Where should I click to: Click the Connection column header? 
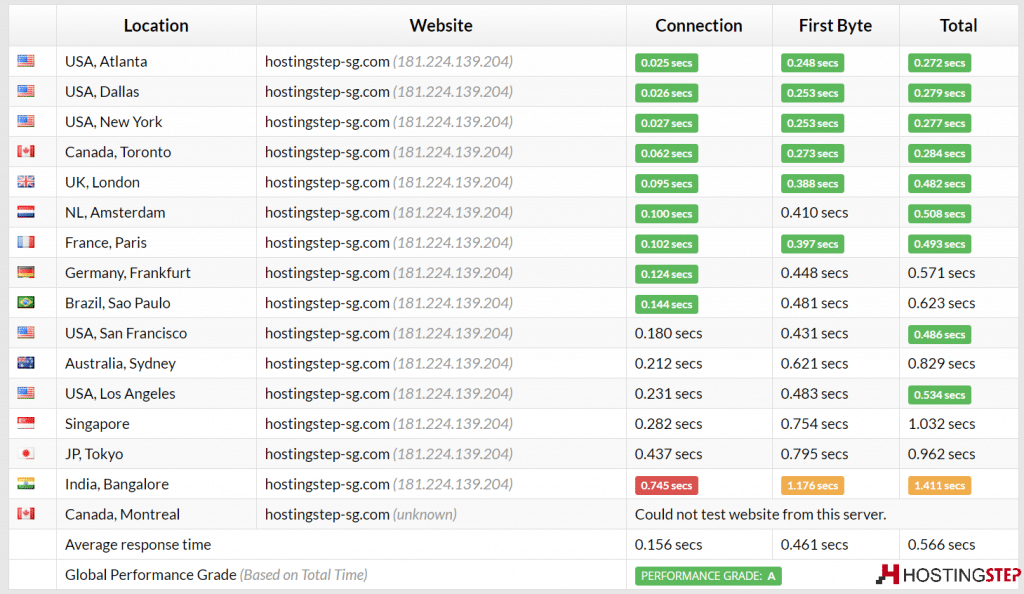(699, 25)
